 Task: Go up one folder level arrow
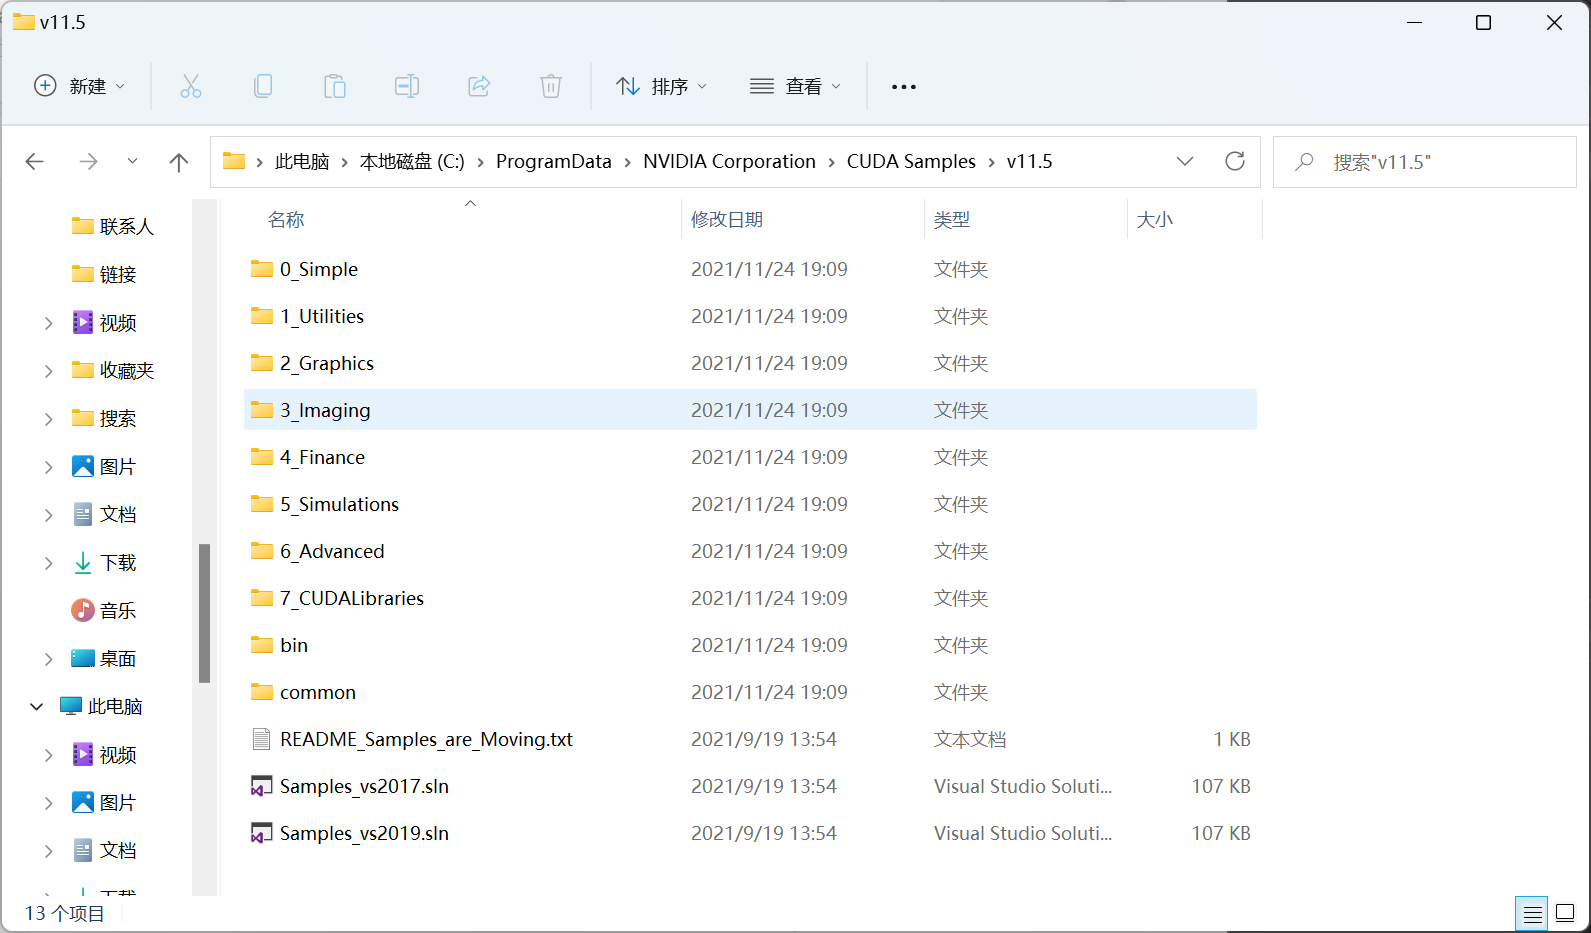tap(179, 162)
